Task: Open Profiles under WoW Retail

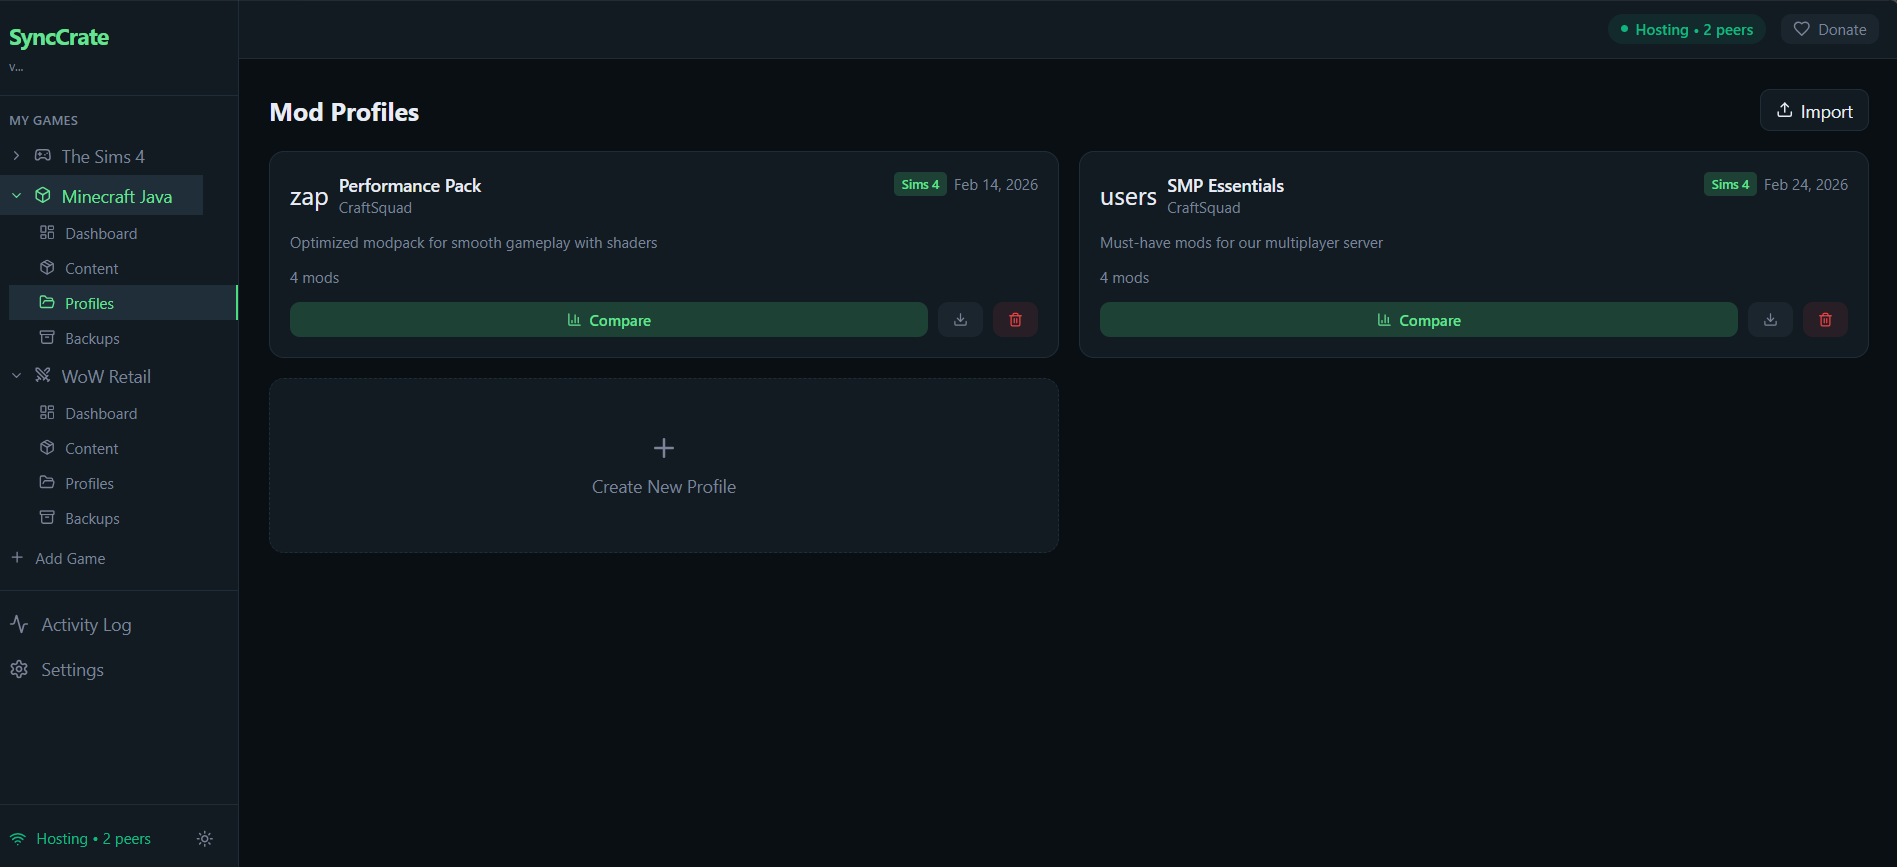Action: (89, 484)
